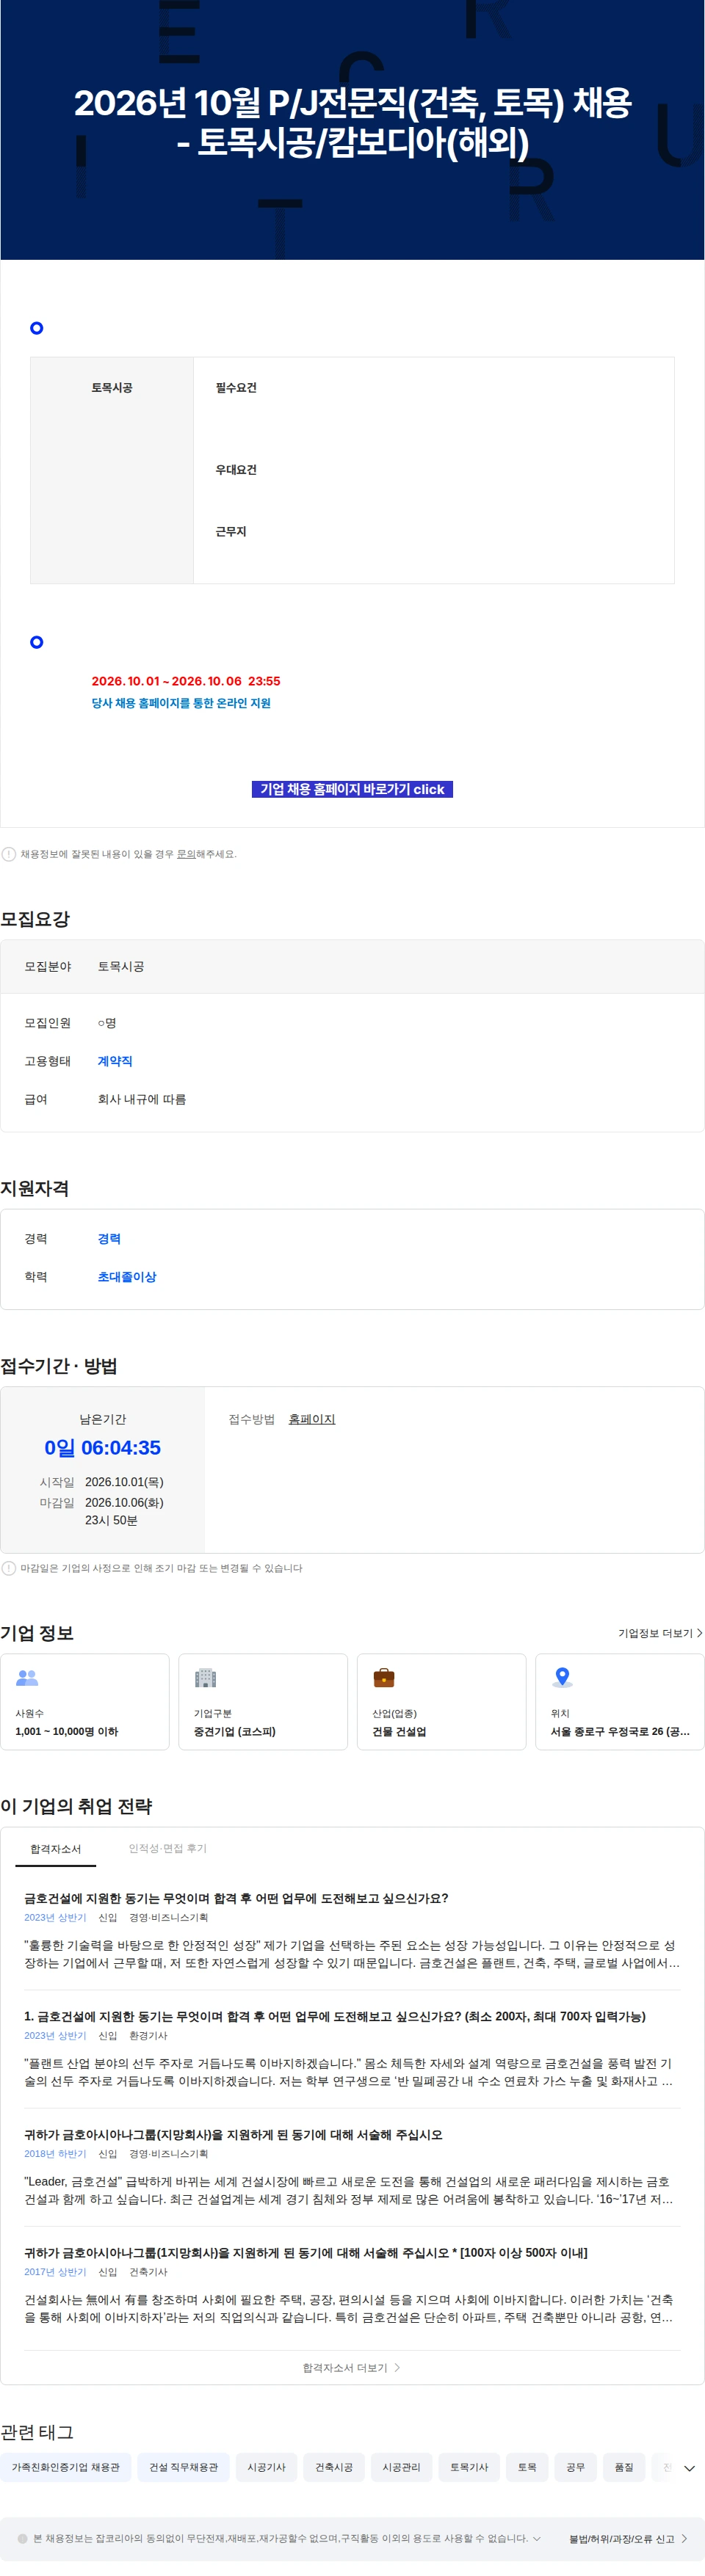Open essay titled 1. 금호건설에 지원한 동기는
This screenshot has height=2576, width=705.
click(x=335, y=2016)
